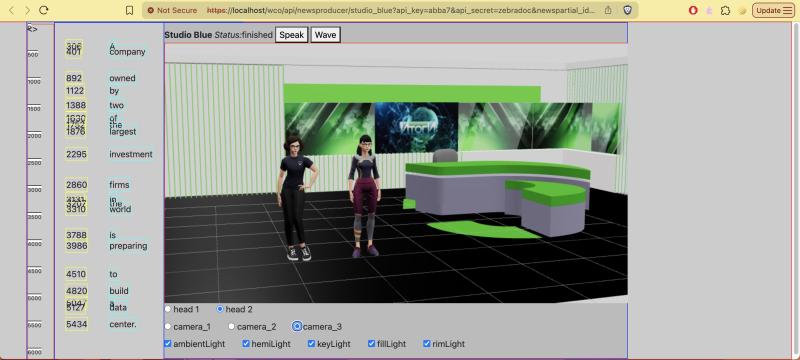Screen dimensions: 800x360
Task: Click the 3000 ruler mark
Action: pyautogui.click(x=34, y=190)
